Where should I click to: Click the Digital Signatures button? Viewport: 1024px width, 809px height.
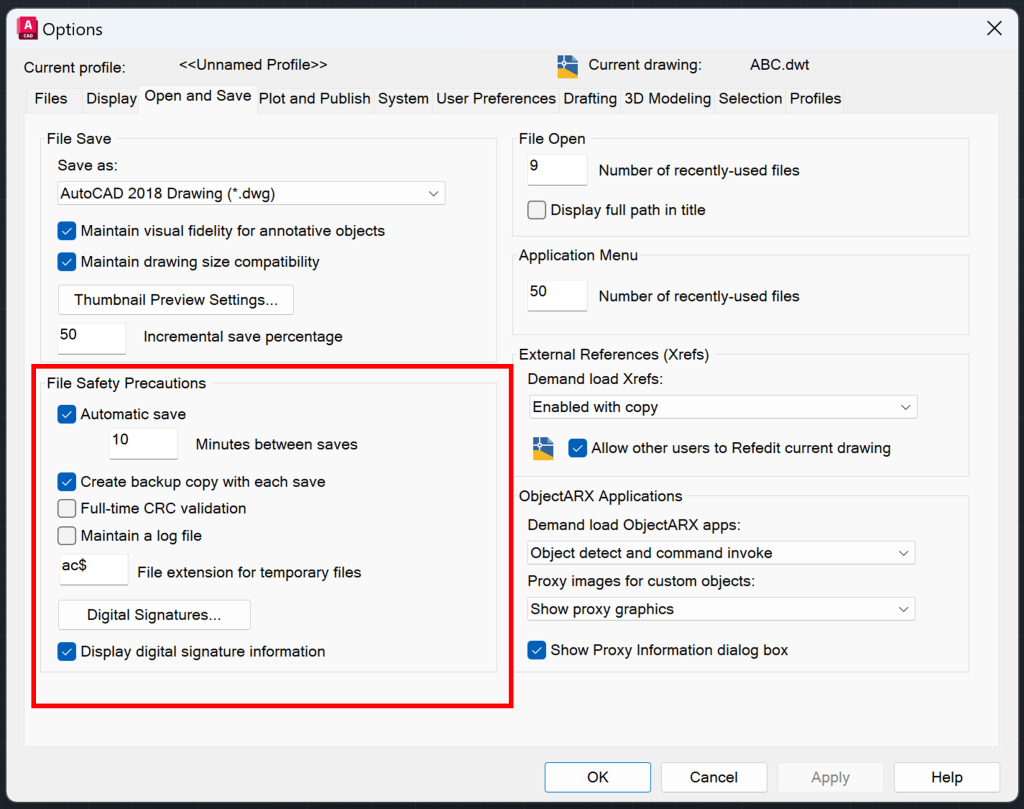(x=153, y=614)
